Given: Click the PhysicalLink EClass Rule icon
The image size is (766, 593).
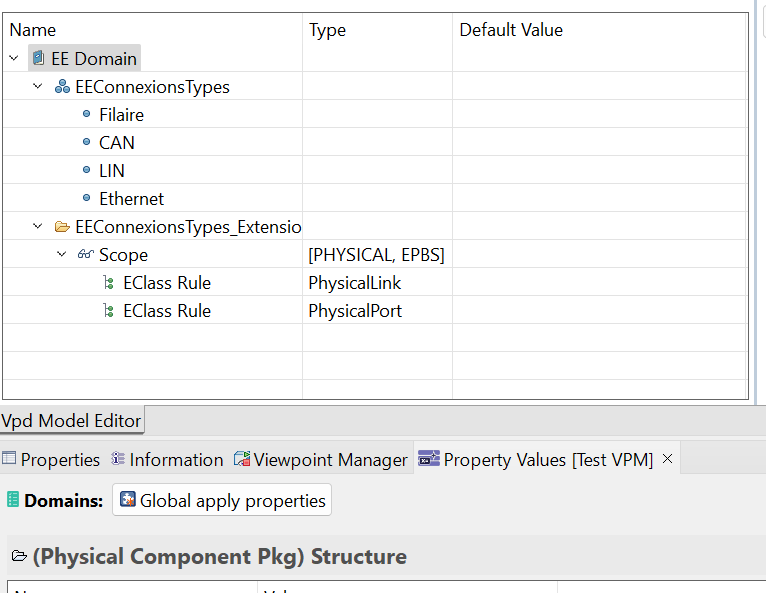Looking at the screenshot, I should point(109,283).
